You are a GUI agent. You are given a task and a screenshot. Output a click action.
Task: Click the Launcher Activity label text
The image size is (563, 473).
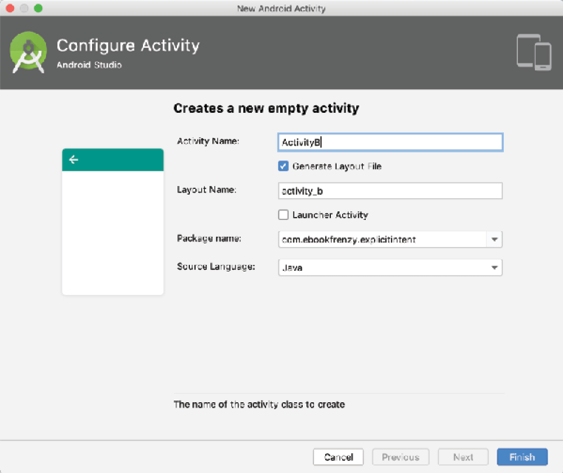coord(330,215)
